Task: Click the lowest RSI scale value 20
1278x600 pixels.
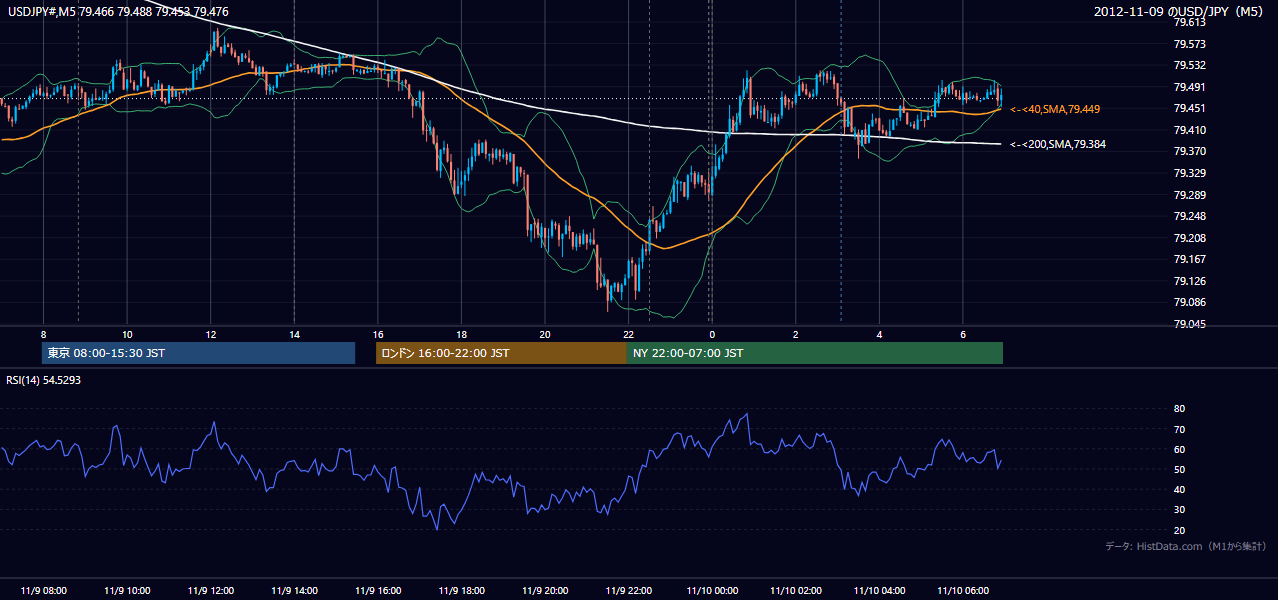Action: point(1179,530)
